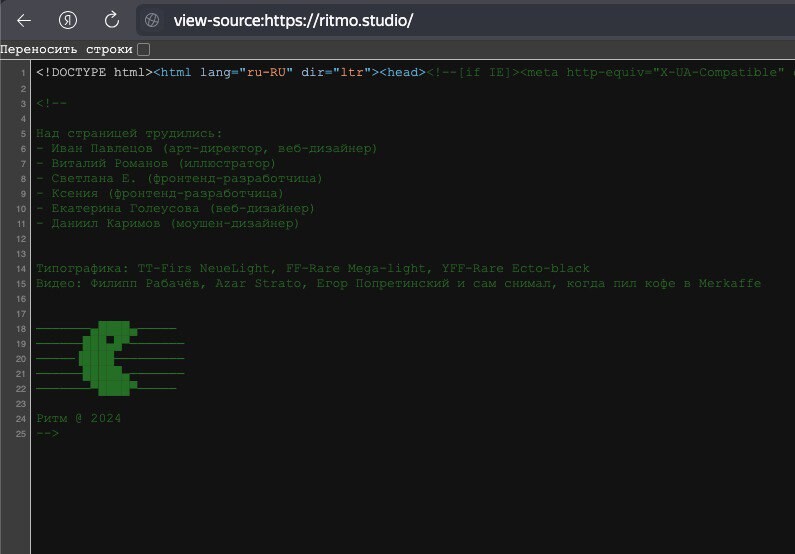Image resolution: width=795 pixels, height=554 pixels.
Task: Click the 'Иван Павлецов' credit line
Action: (206, 148)
